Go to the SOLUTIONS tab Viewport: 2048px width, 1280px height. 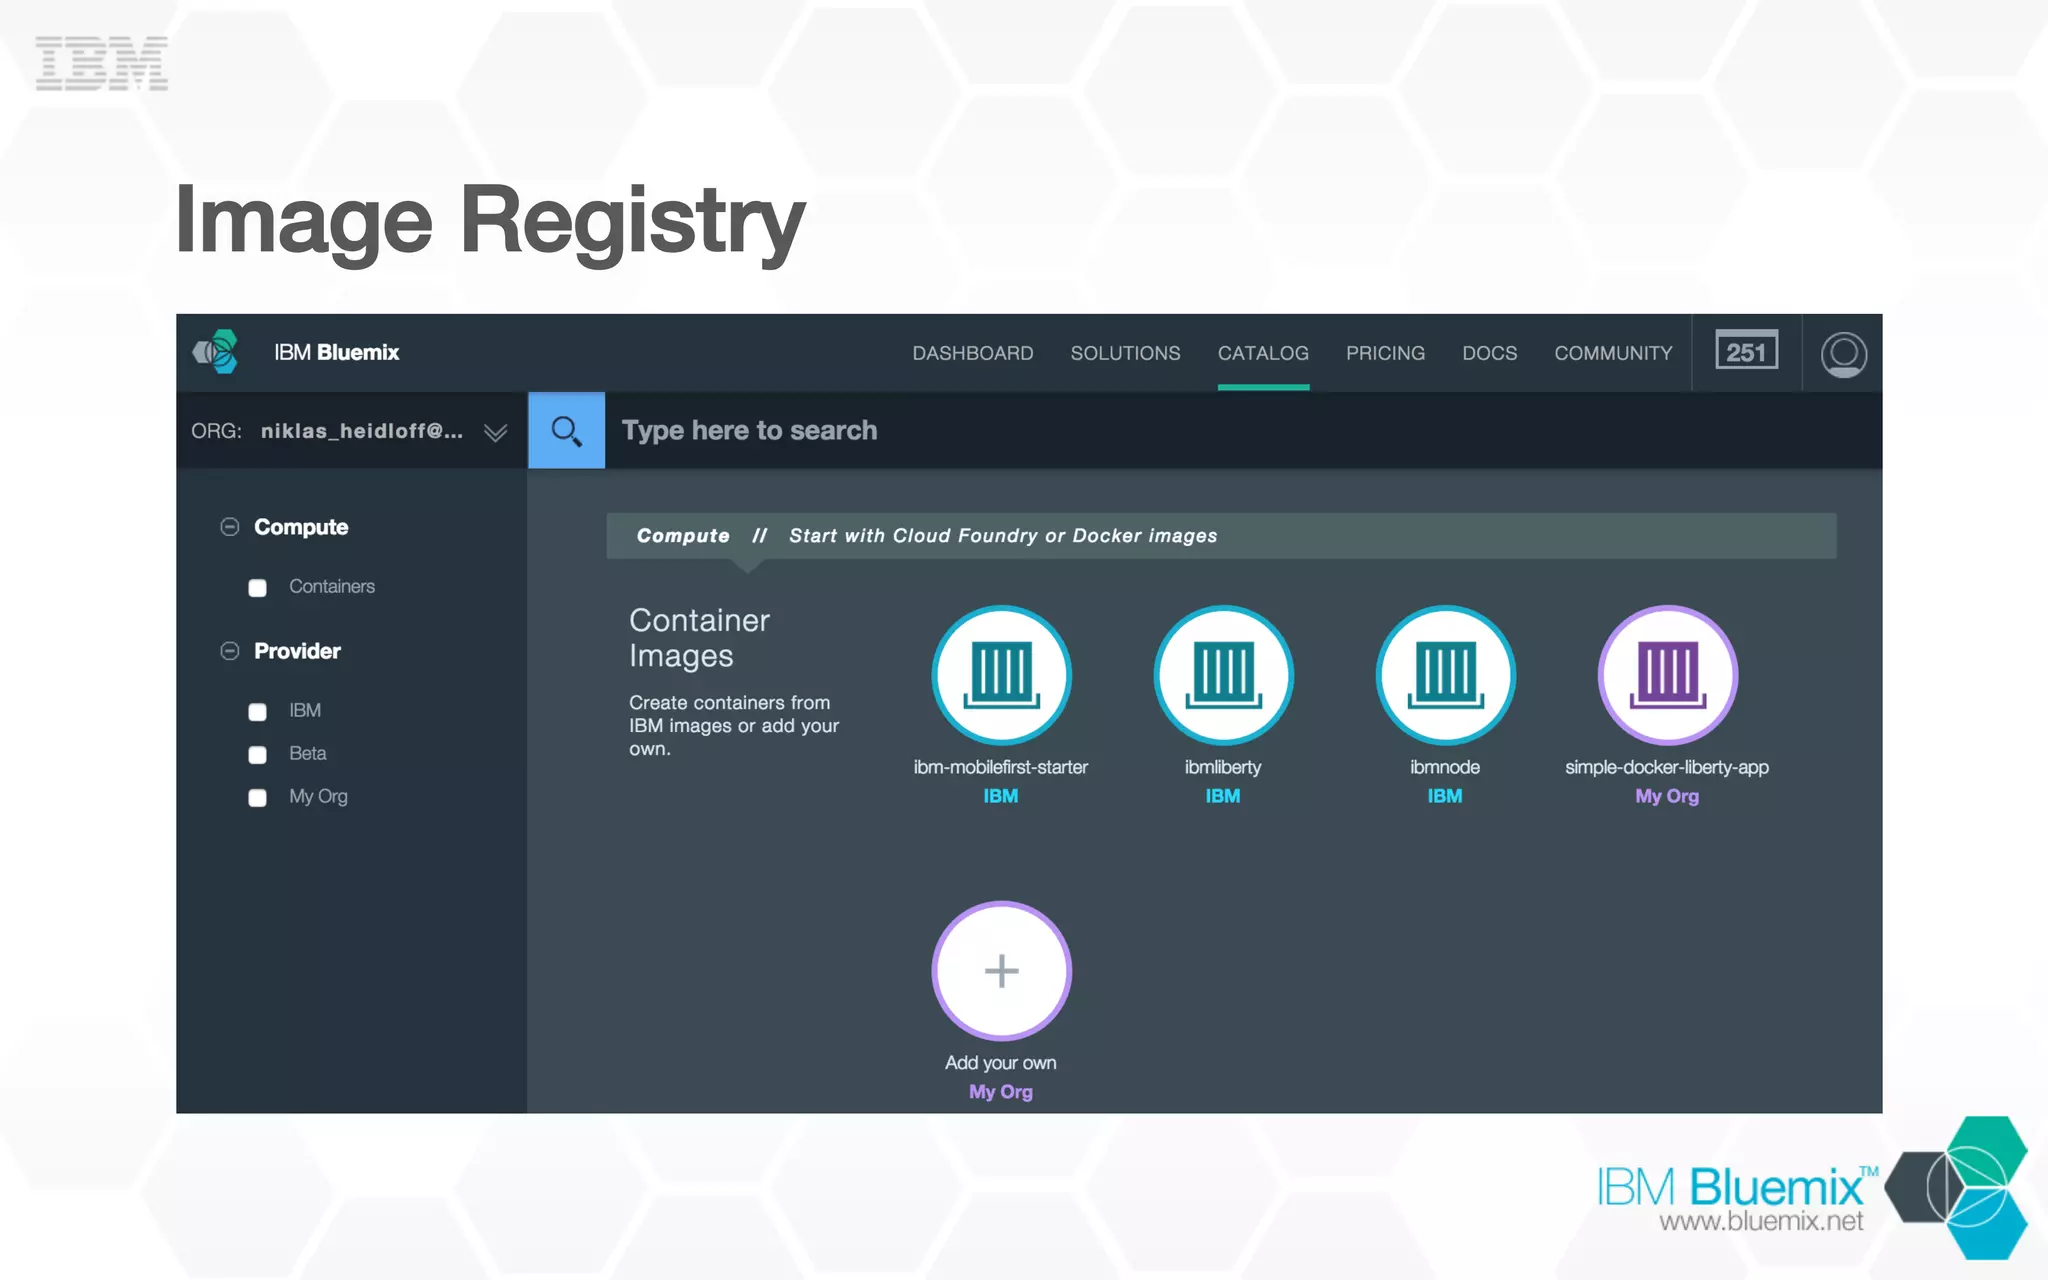coord(1125,353)
